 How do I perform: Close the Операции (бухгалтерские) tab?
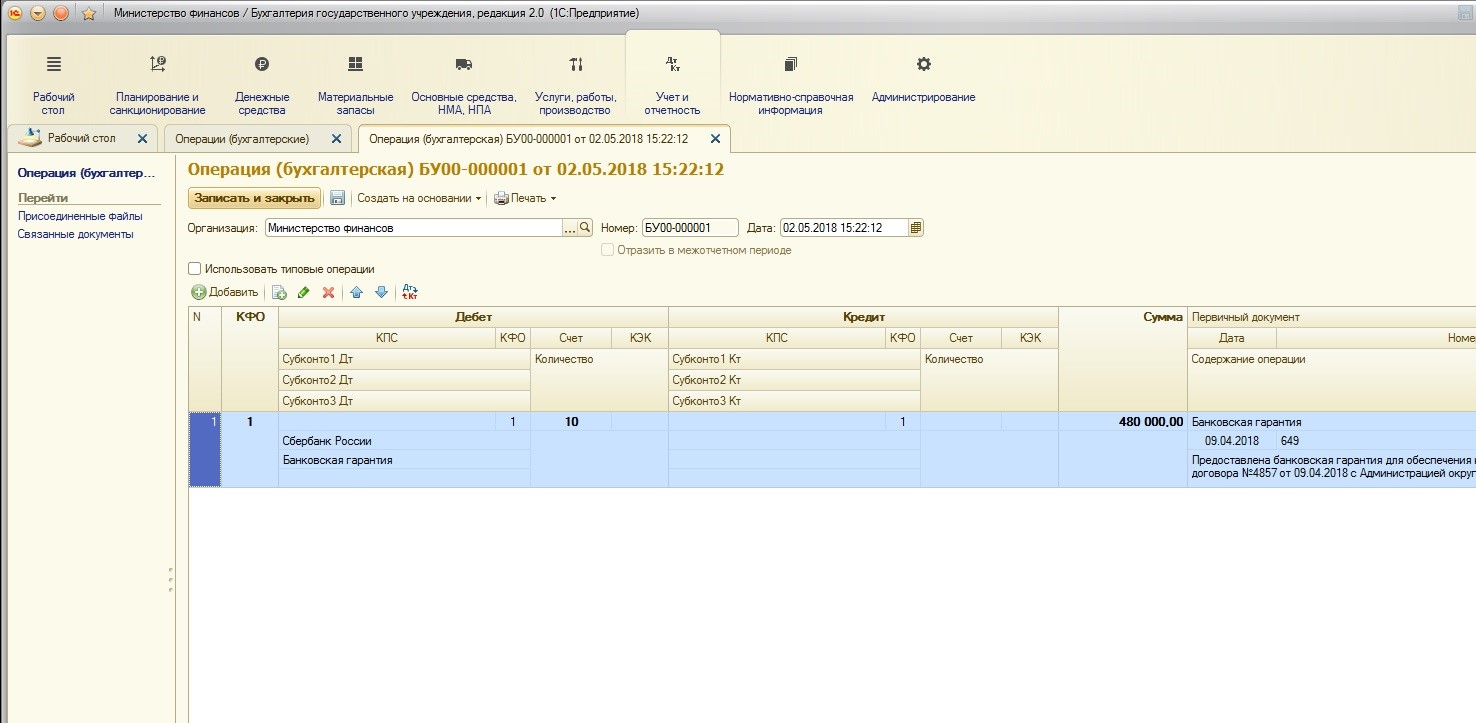click(x=336, y=138)
